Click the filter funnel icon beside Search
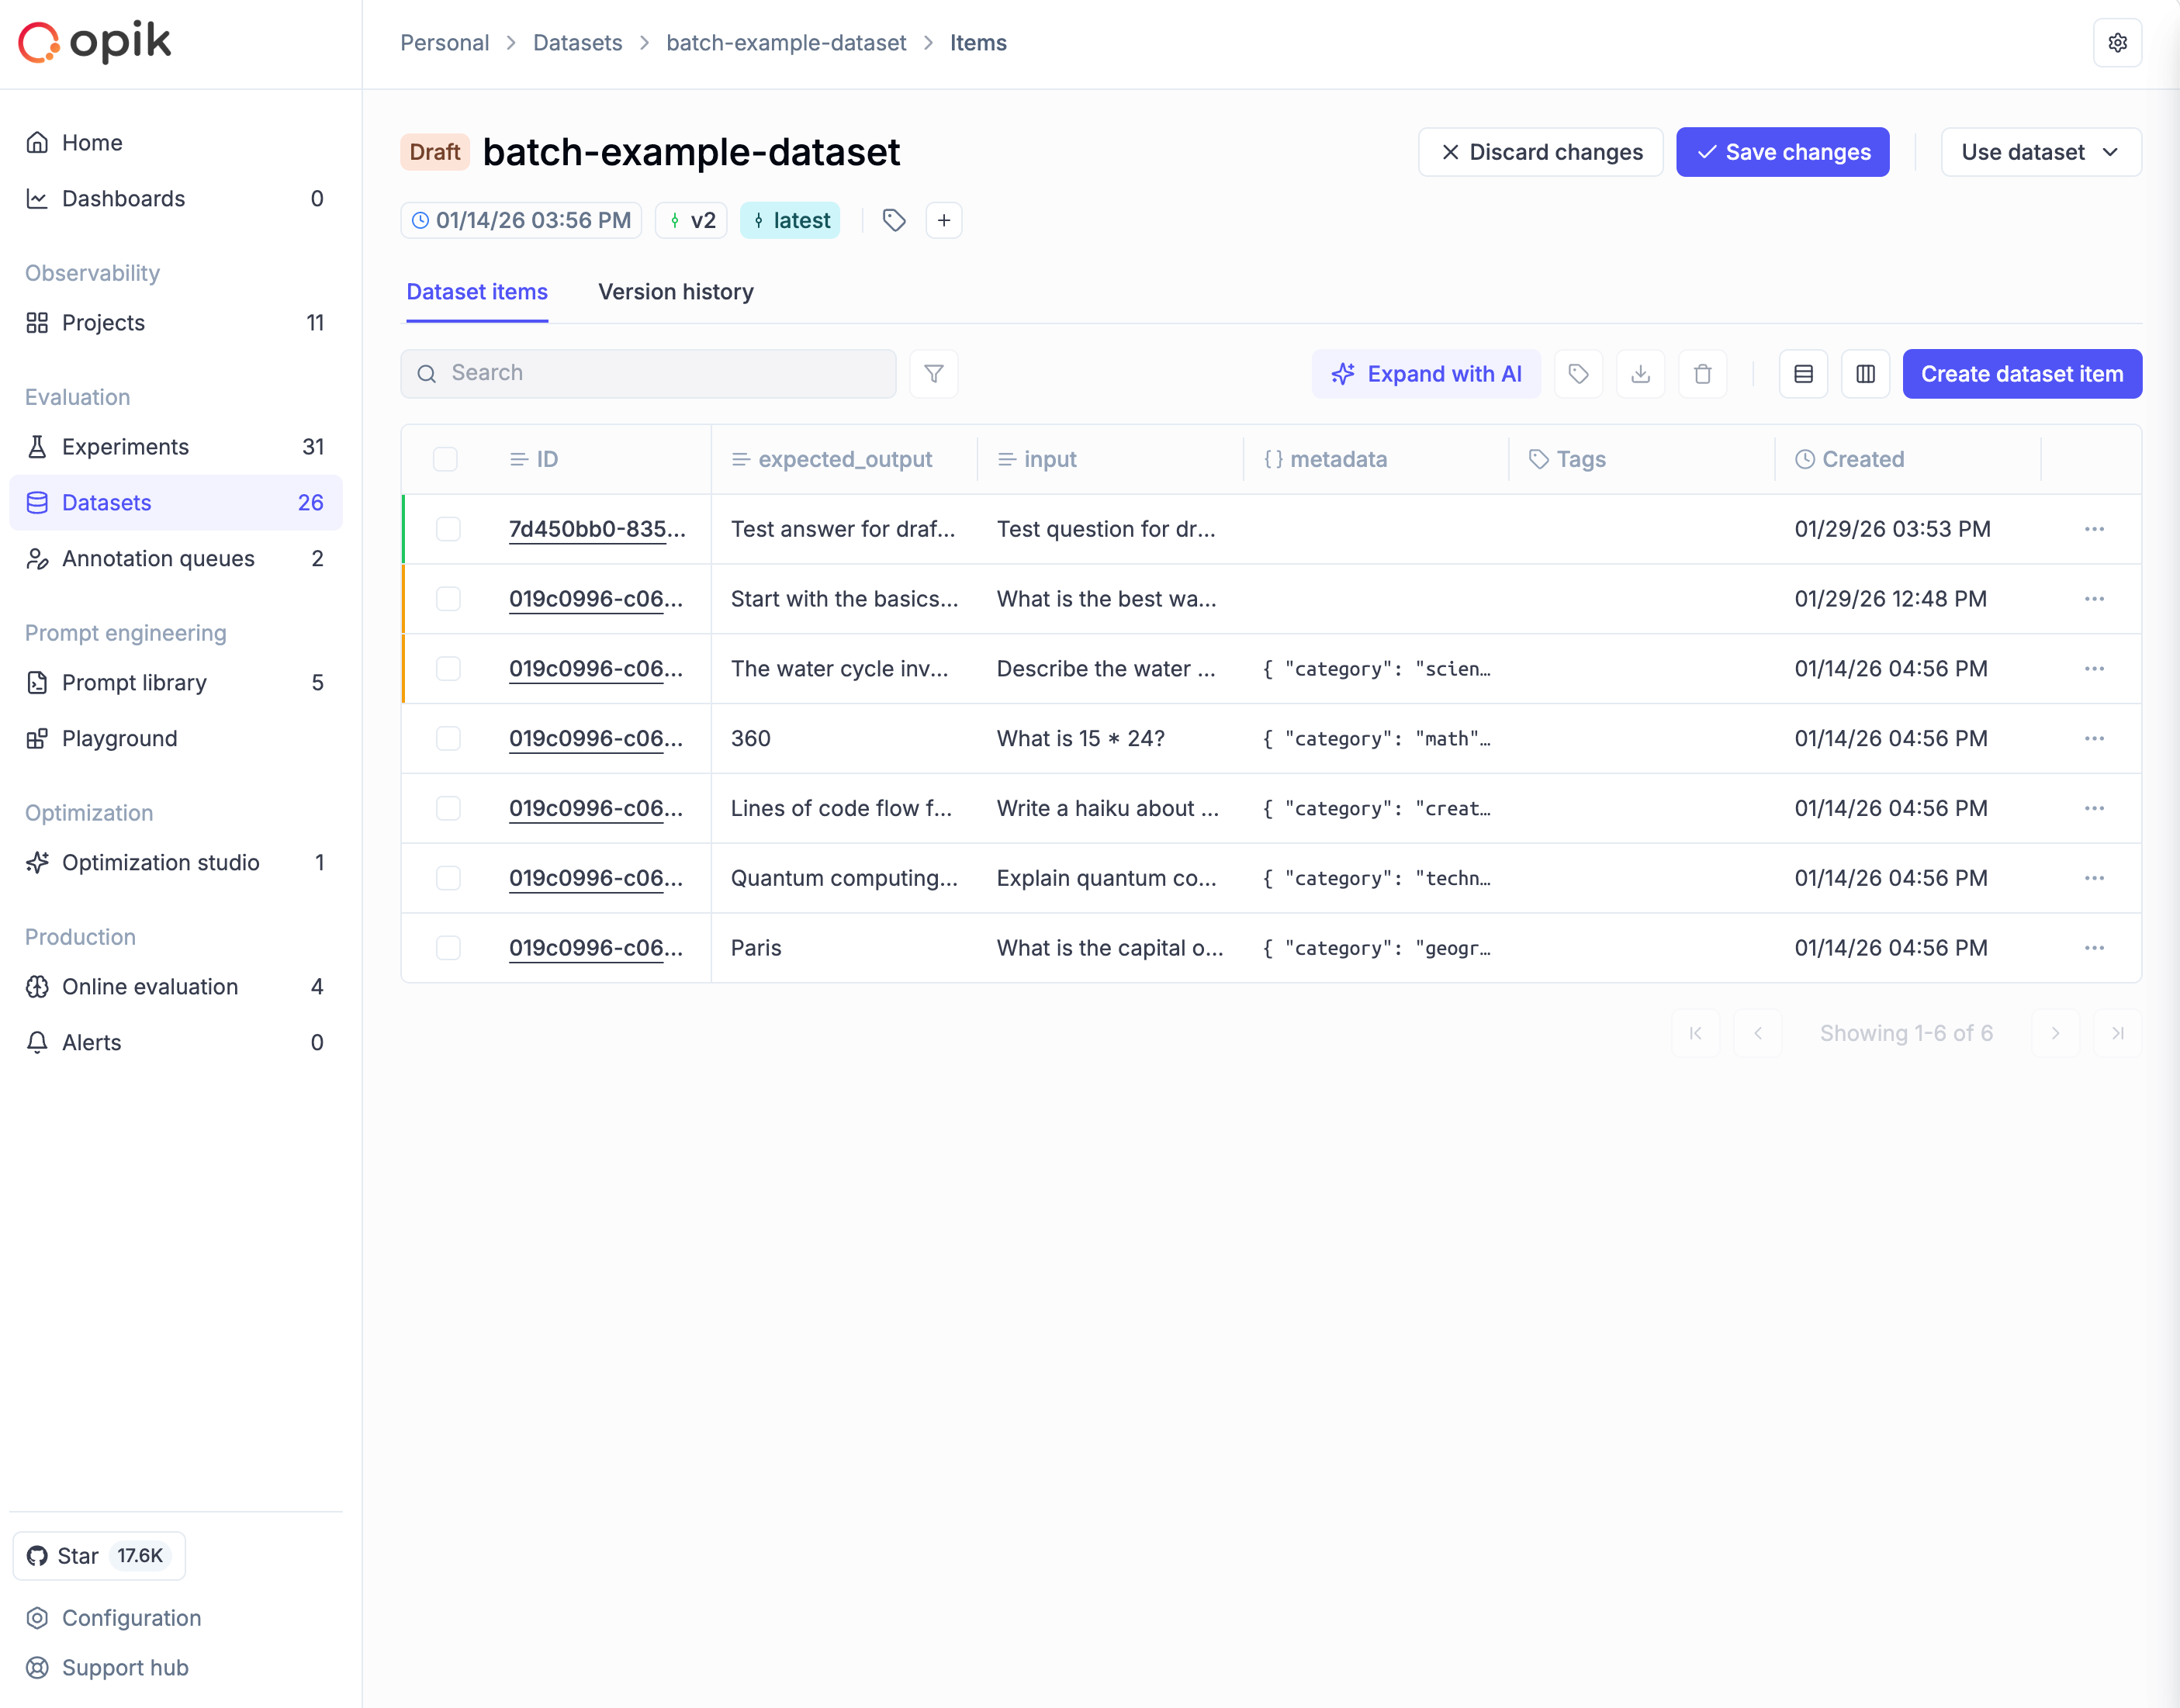This screenshot has width=2180, height=1708. click(933, 374)
